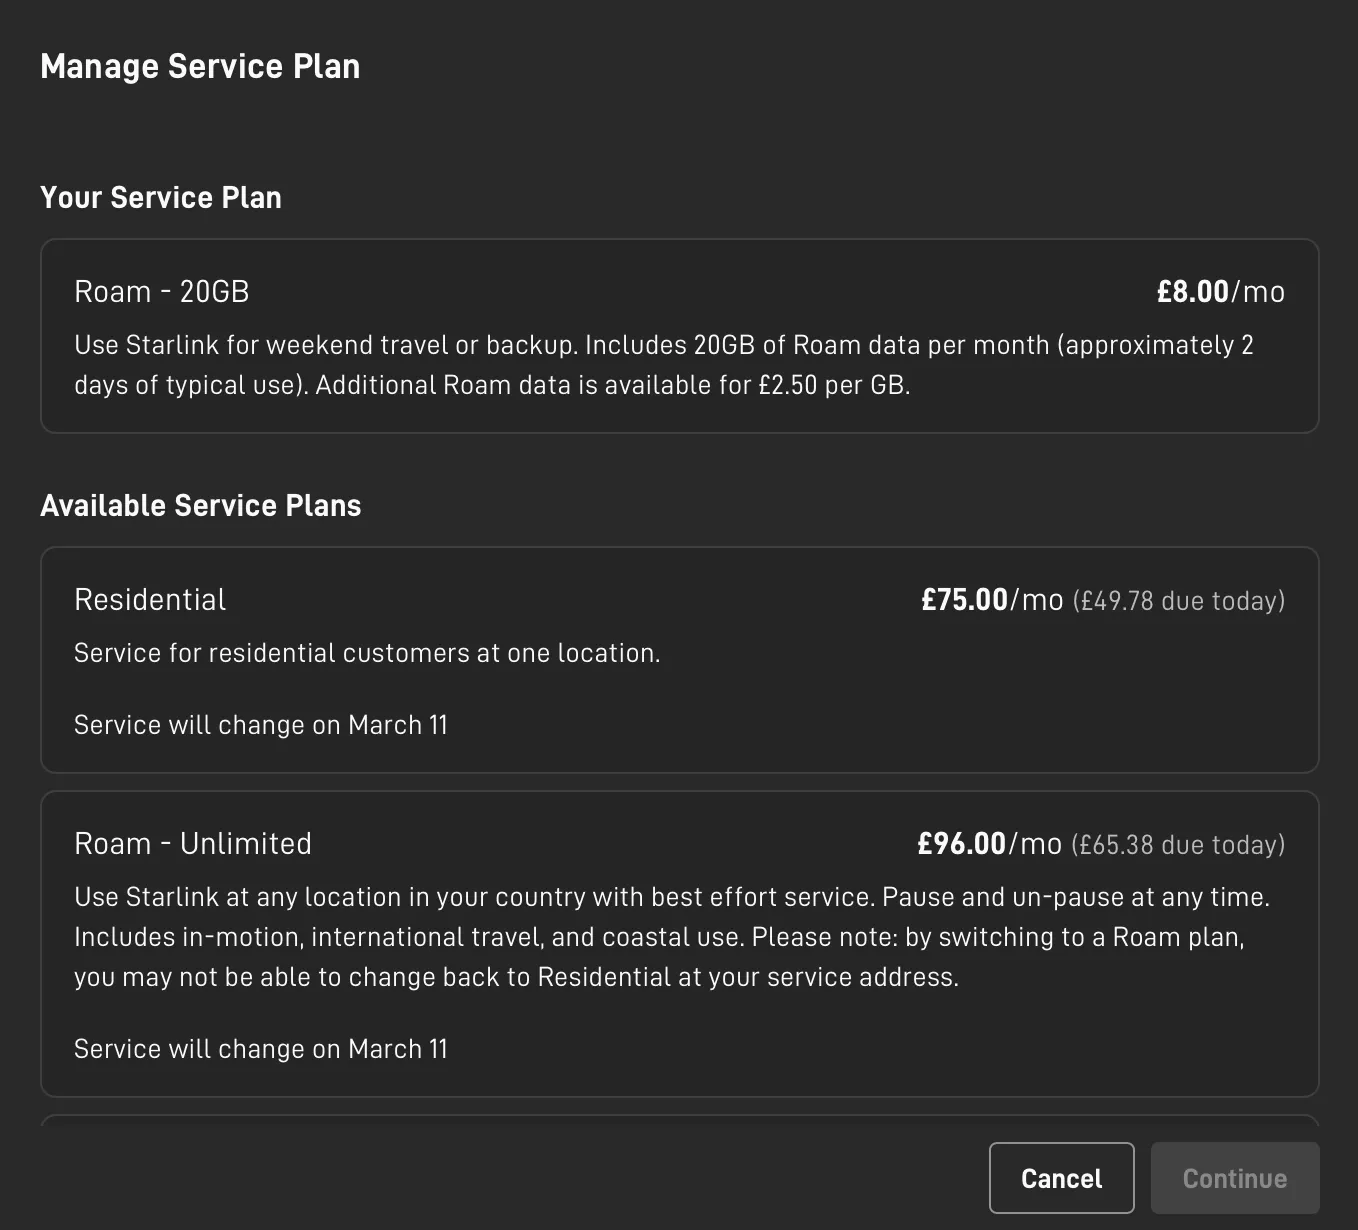Click the £96.00/mo Roam Unlimited price

pyautogui.click(x=989, y=844)
